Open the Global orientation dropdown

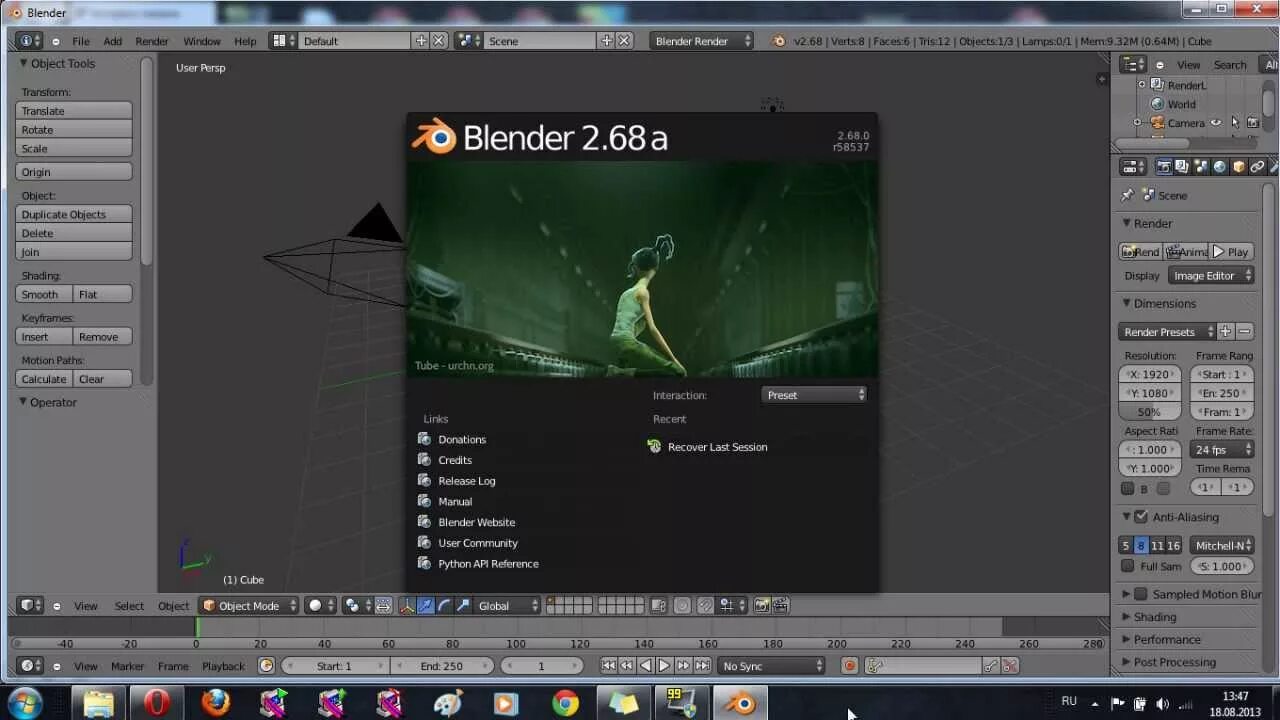click(x=507, y=605)
